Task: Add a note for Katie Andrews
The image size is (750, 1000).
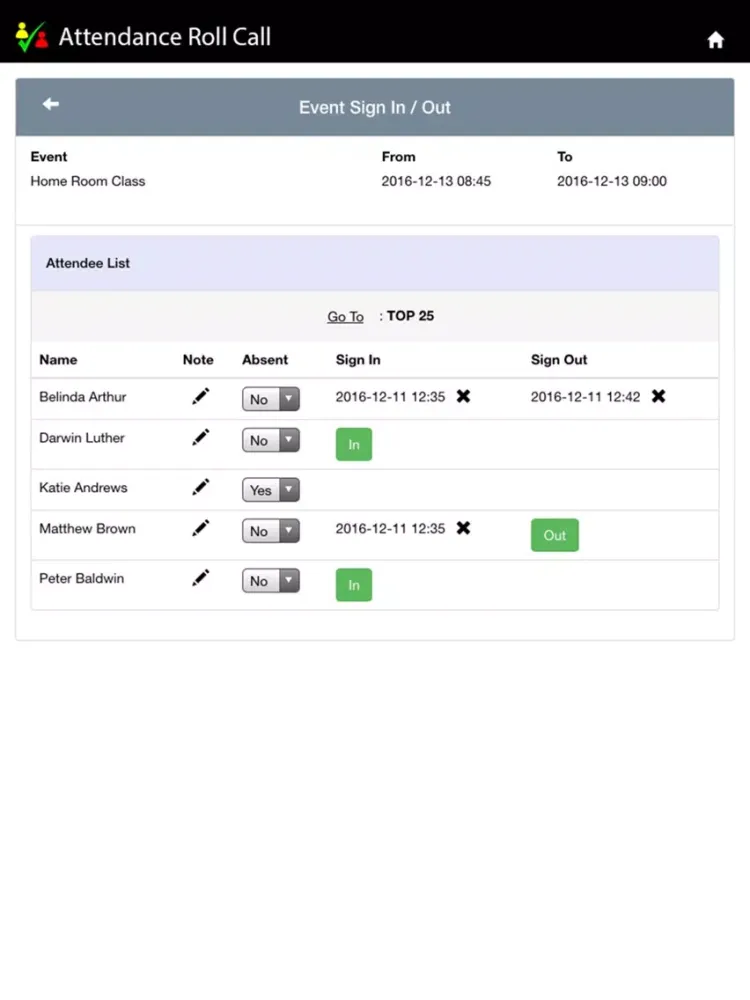Action: (201, 487)
